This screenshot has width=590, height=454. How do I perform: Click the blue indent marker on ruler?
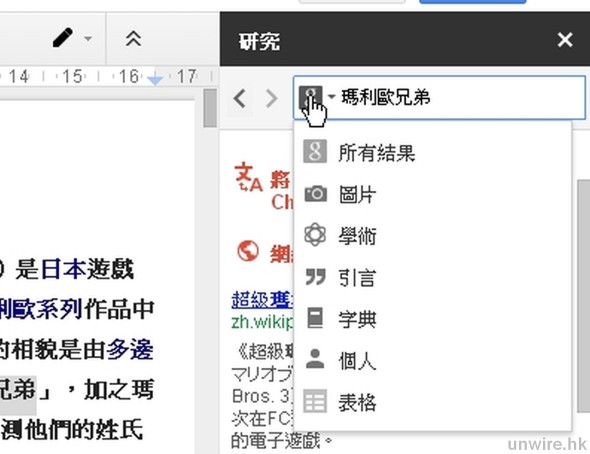click(155, 79)
